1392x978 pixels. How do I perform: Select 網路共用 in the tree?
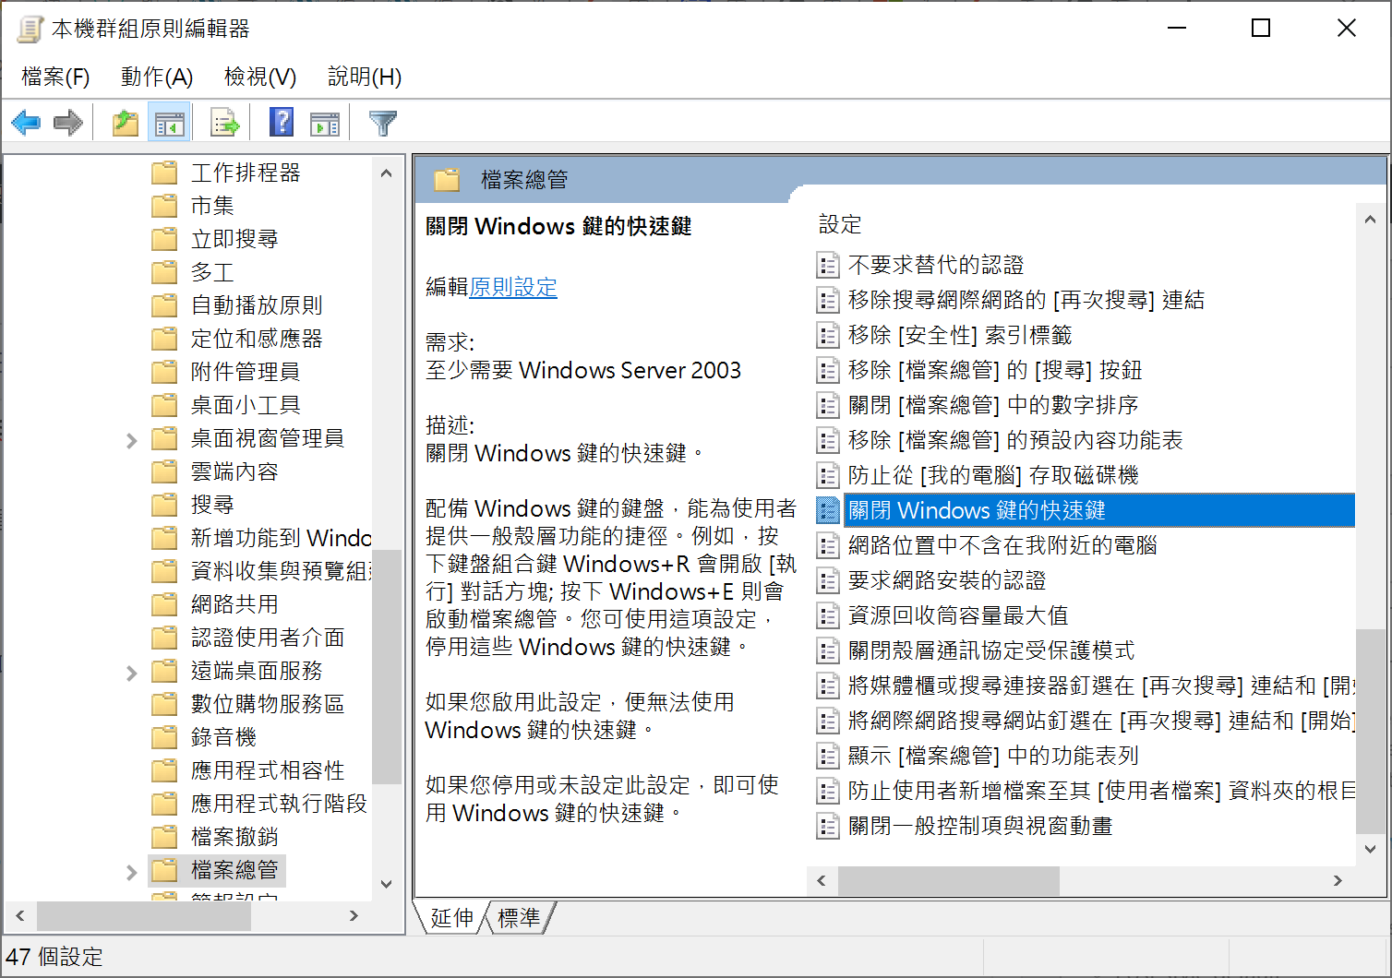tap(235, 604)
